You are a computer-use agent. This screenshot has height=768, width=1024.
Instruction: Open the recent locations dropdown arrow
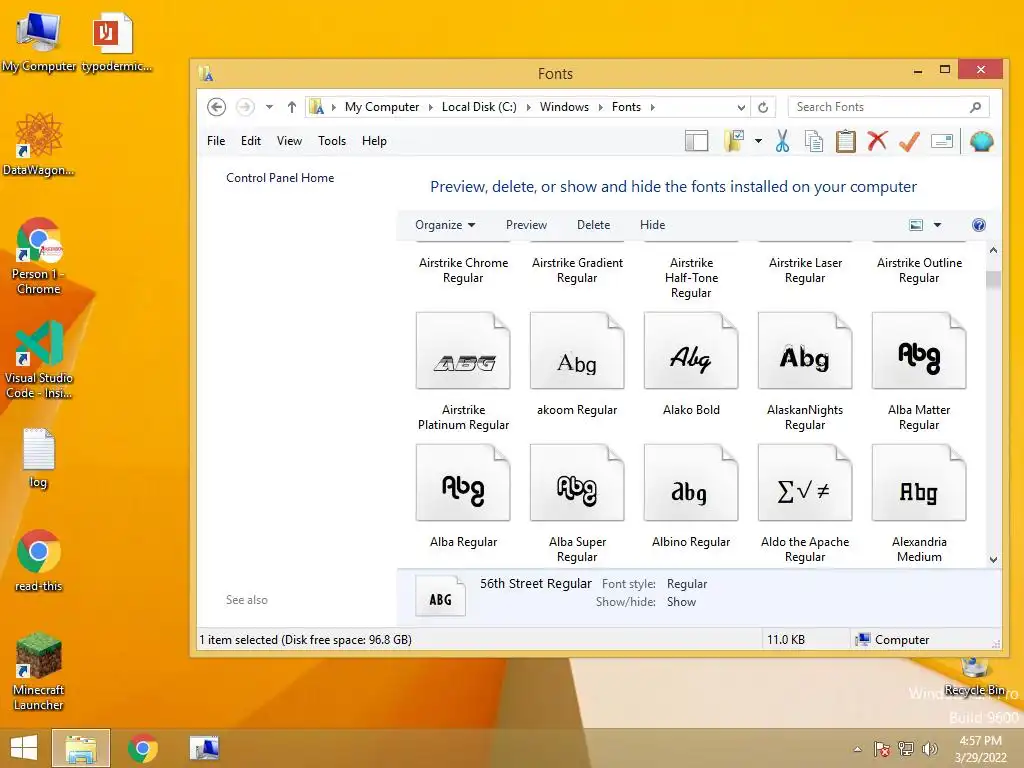click(269, 107)
